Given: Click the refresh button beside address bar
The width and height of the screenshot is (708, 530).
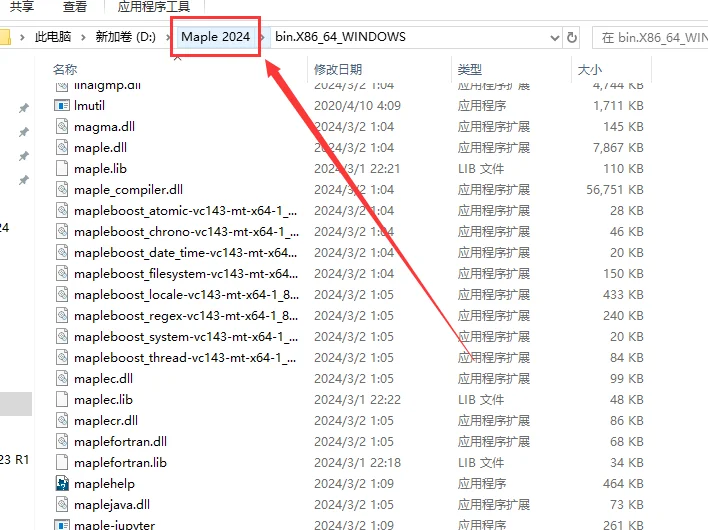Looking at the screenshot, I should [572, 37].
